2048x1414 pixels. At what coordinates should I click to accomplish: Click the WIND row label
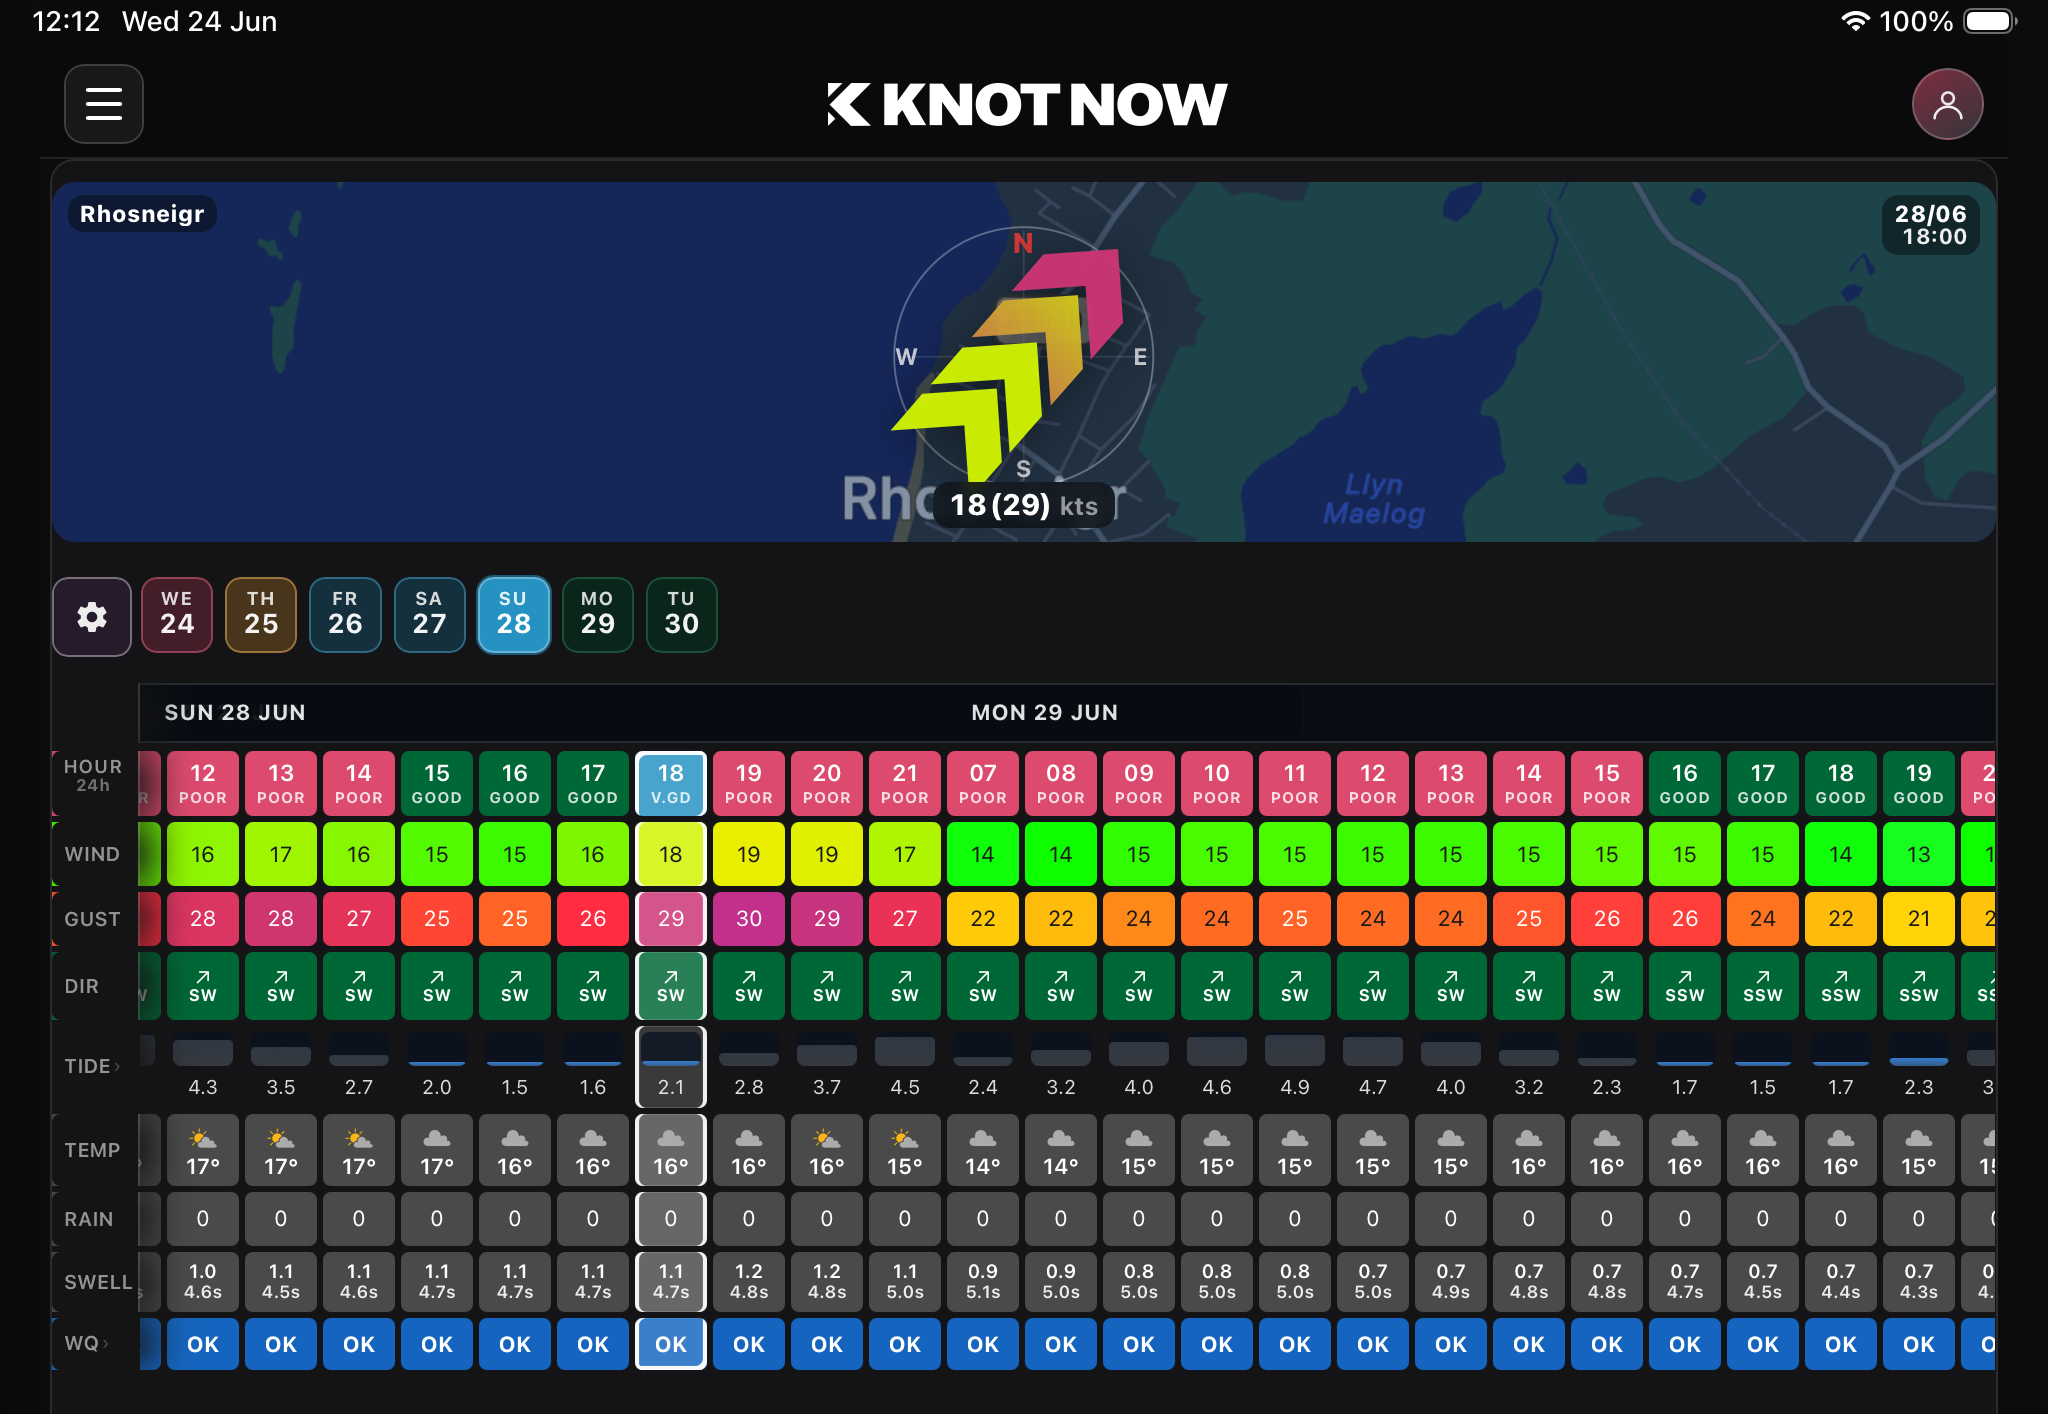coord(92,854)
